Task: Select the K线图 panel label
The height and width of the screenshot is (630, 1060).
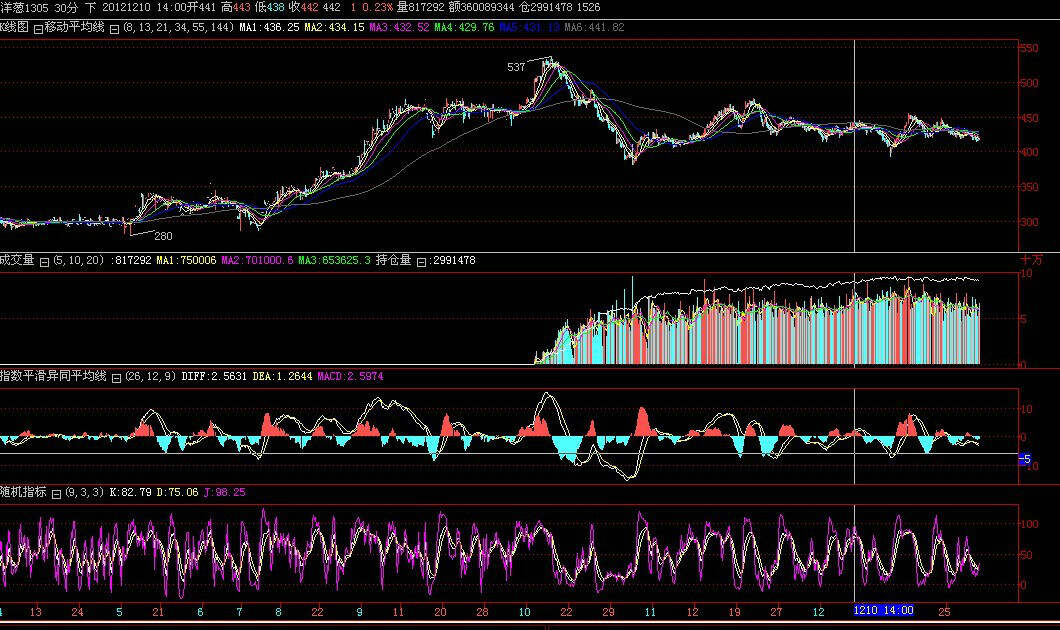Action: [14, 27]
